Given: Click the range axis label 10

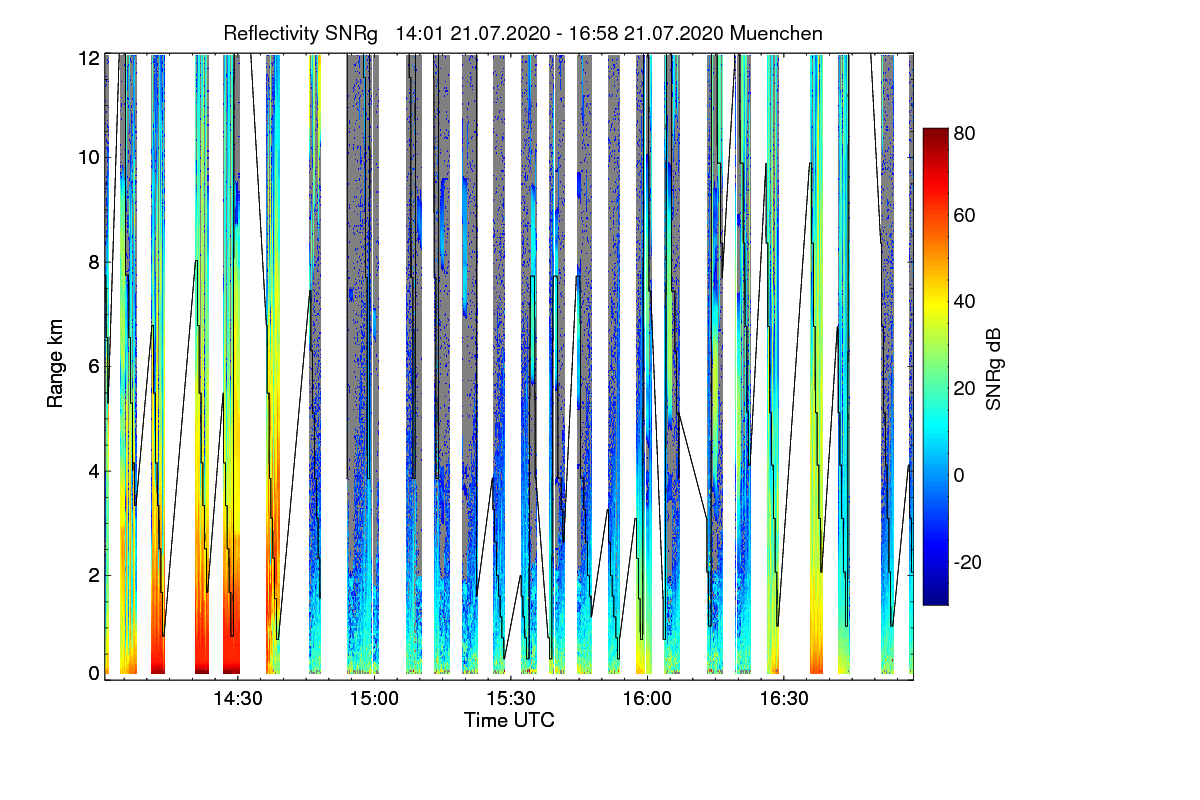Looking at the screenshot, I should [x=88, y=157].
